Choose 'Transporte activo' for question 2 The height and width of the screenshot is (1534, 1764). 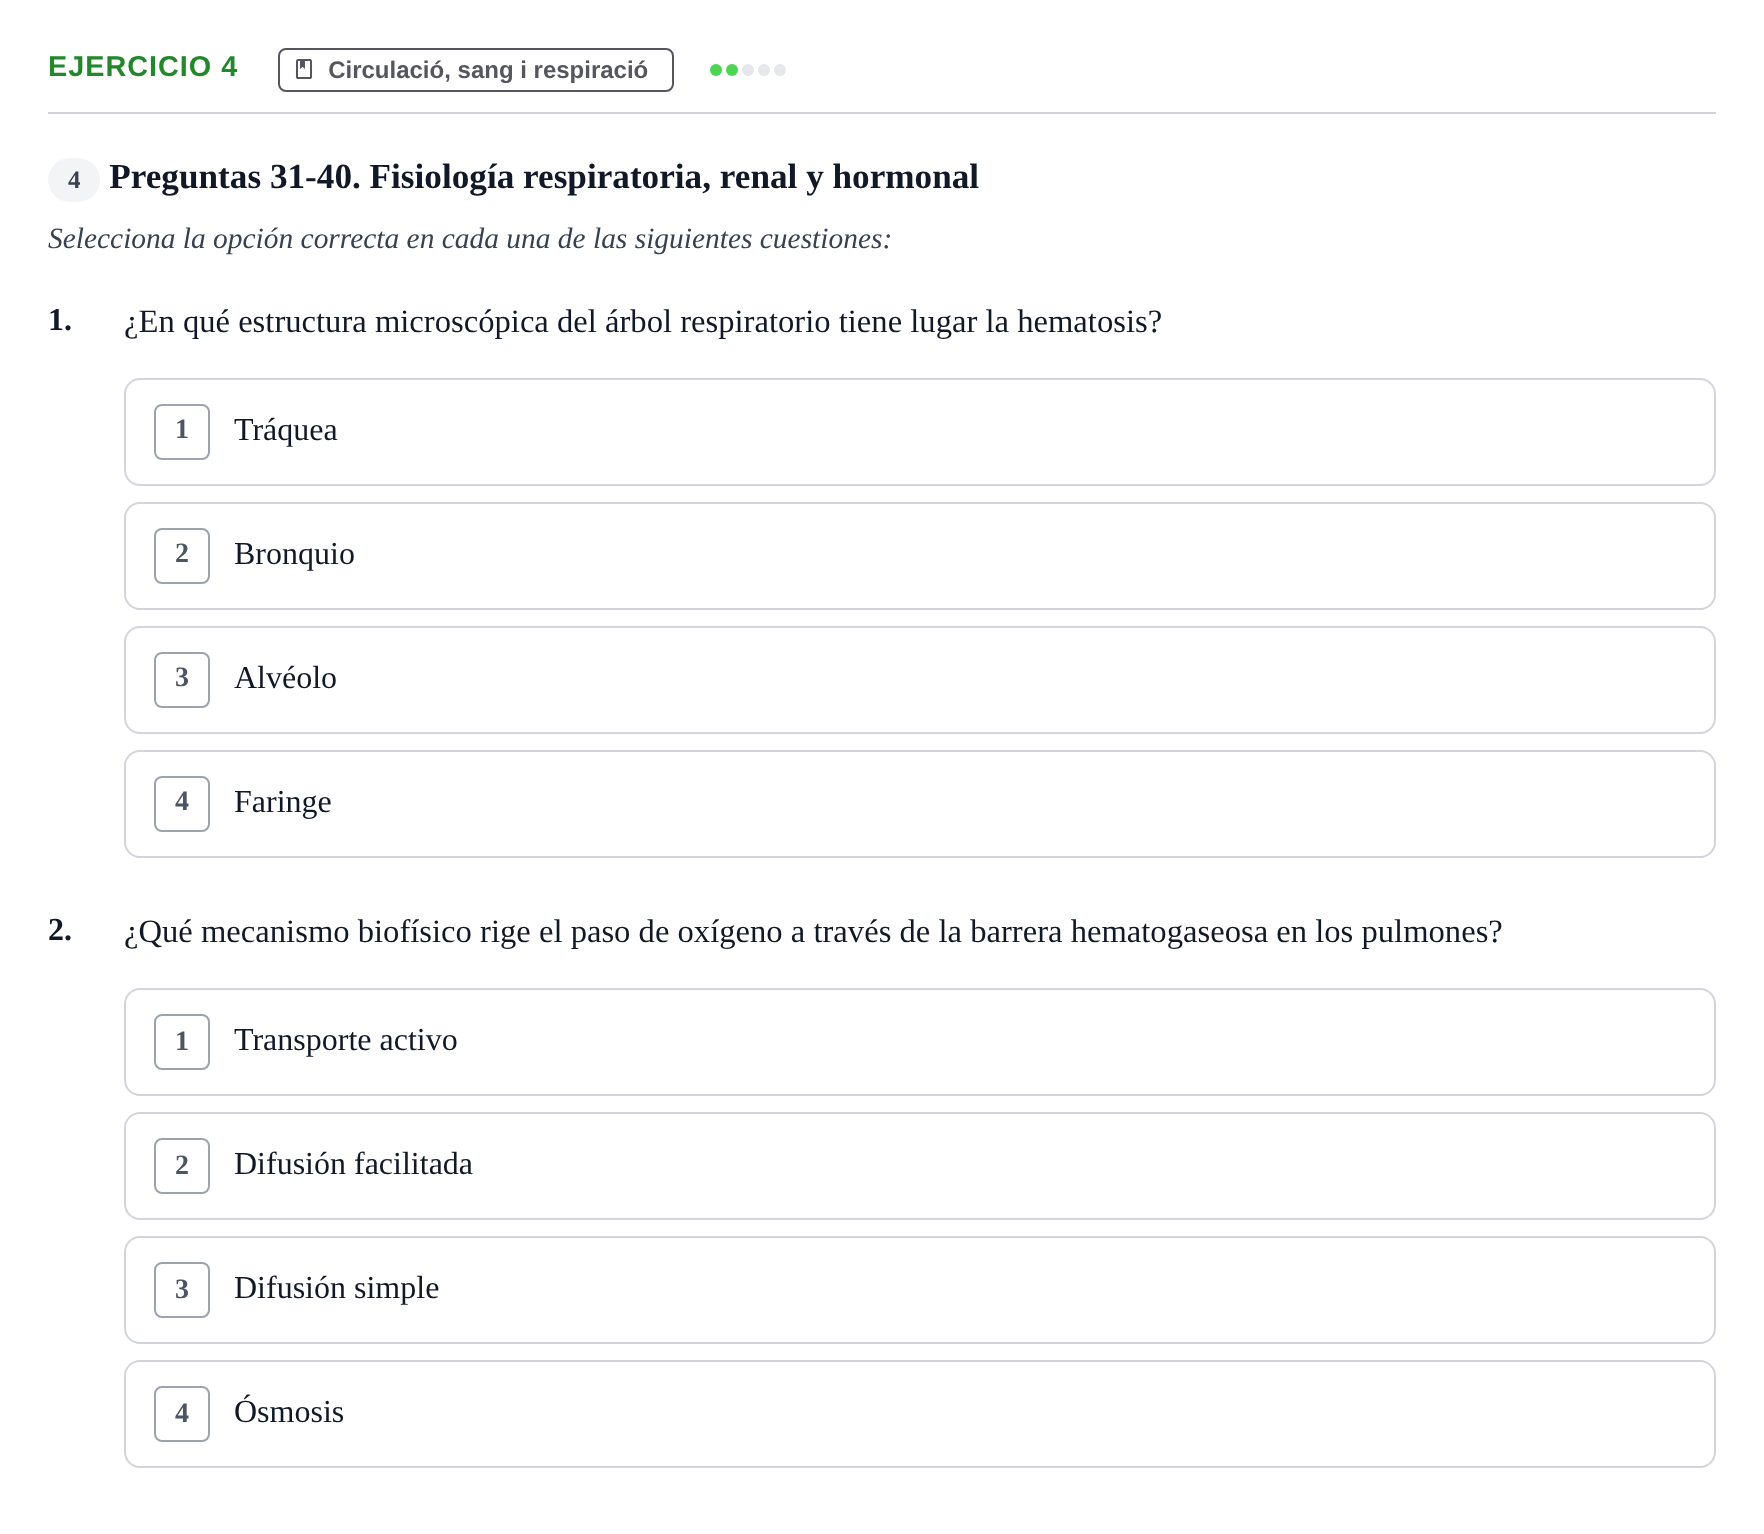click(x=920, y=1042)
